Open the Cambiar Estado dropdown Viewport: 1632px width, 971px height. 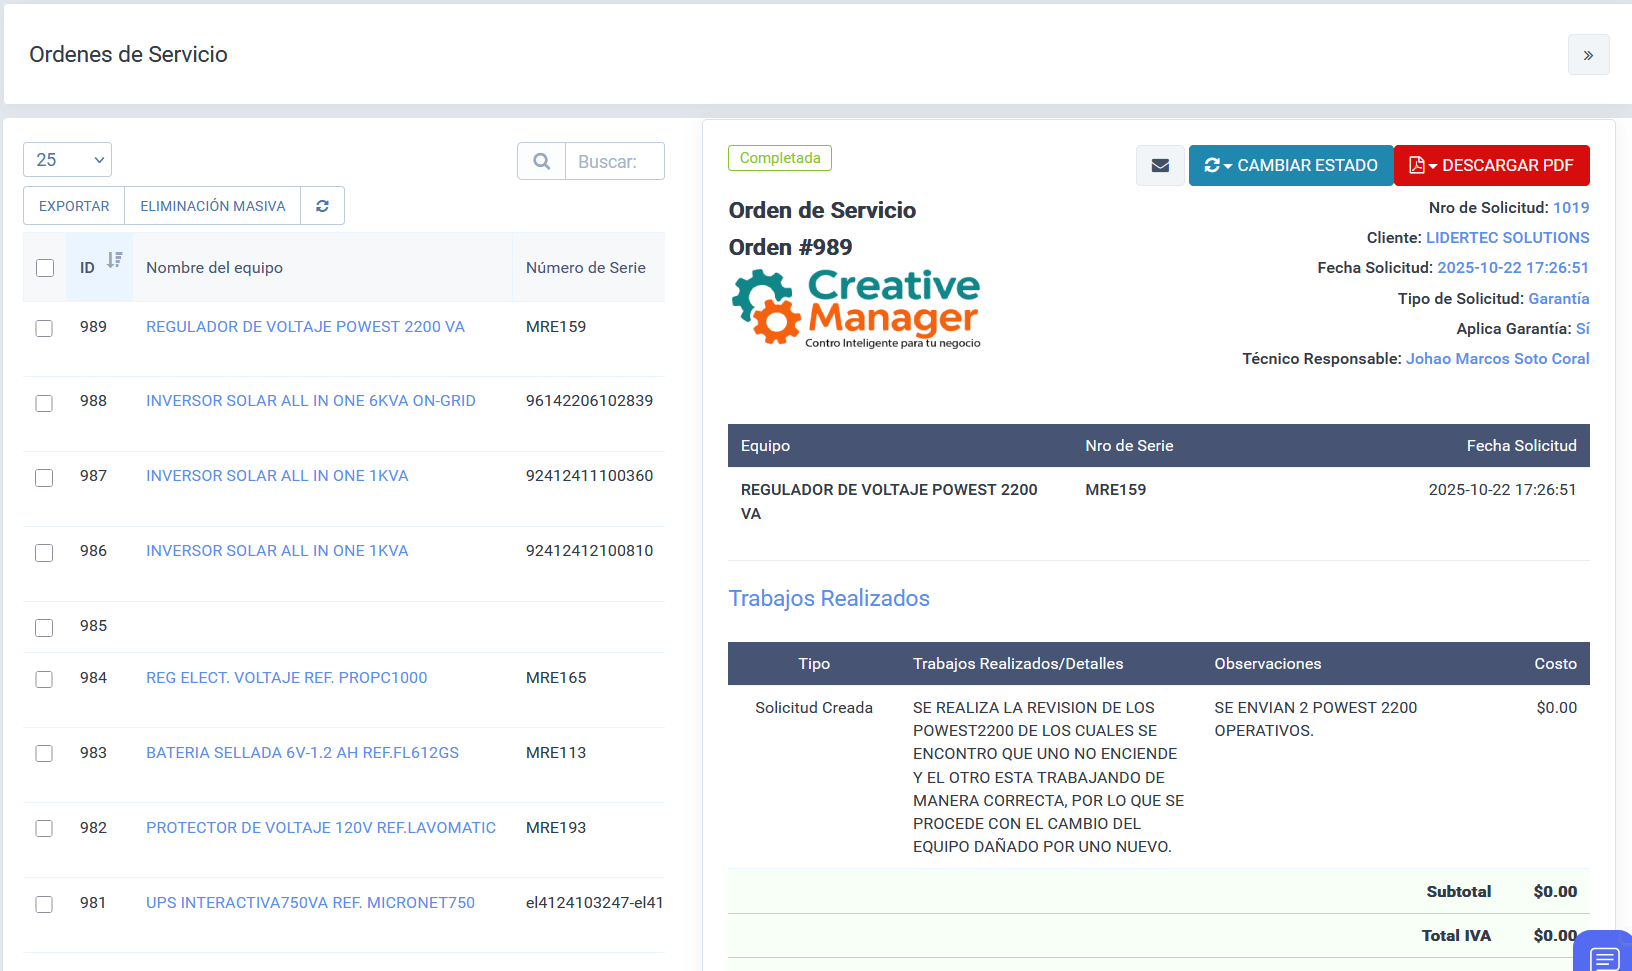tap(1290, 166)
